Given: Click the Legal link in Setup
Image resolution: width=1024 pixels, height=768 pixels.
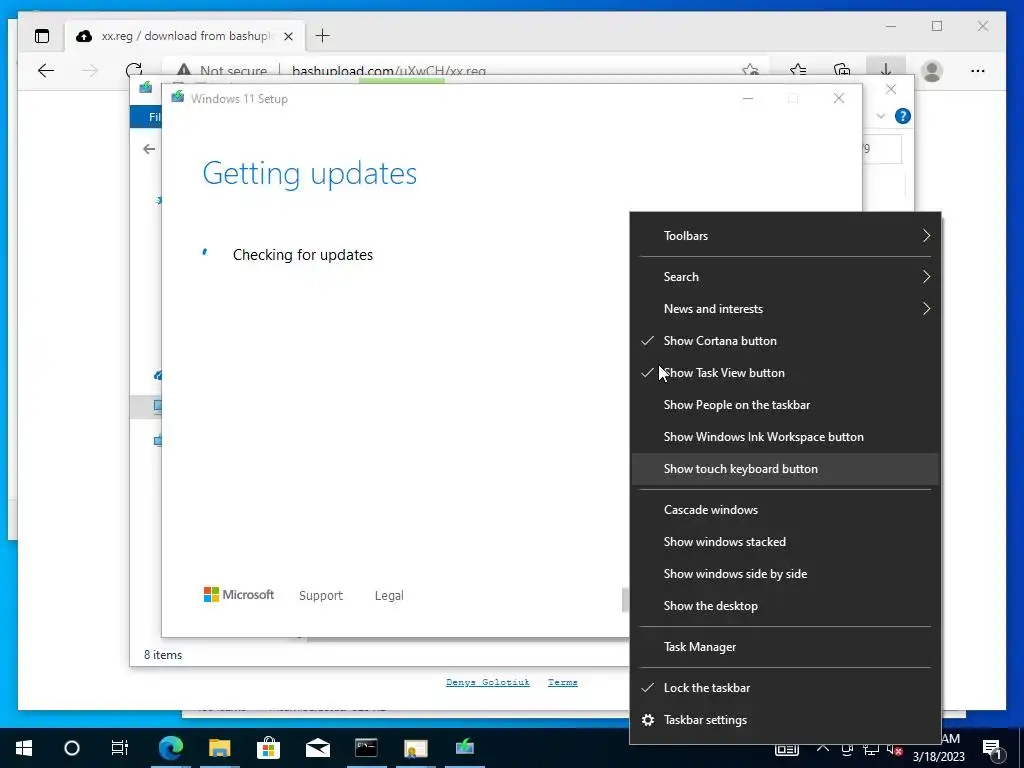Looking at the screenshot, I should [389, 596].
